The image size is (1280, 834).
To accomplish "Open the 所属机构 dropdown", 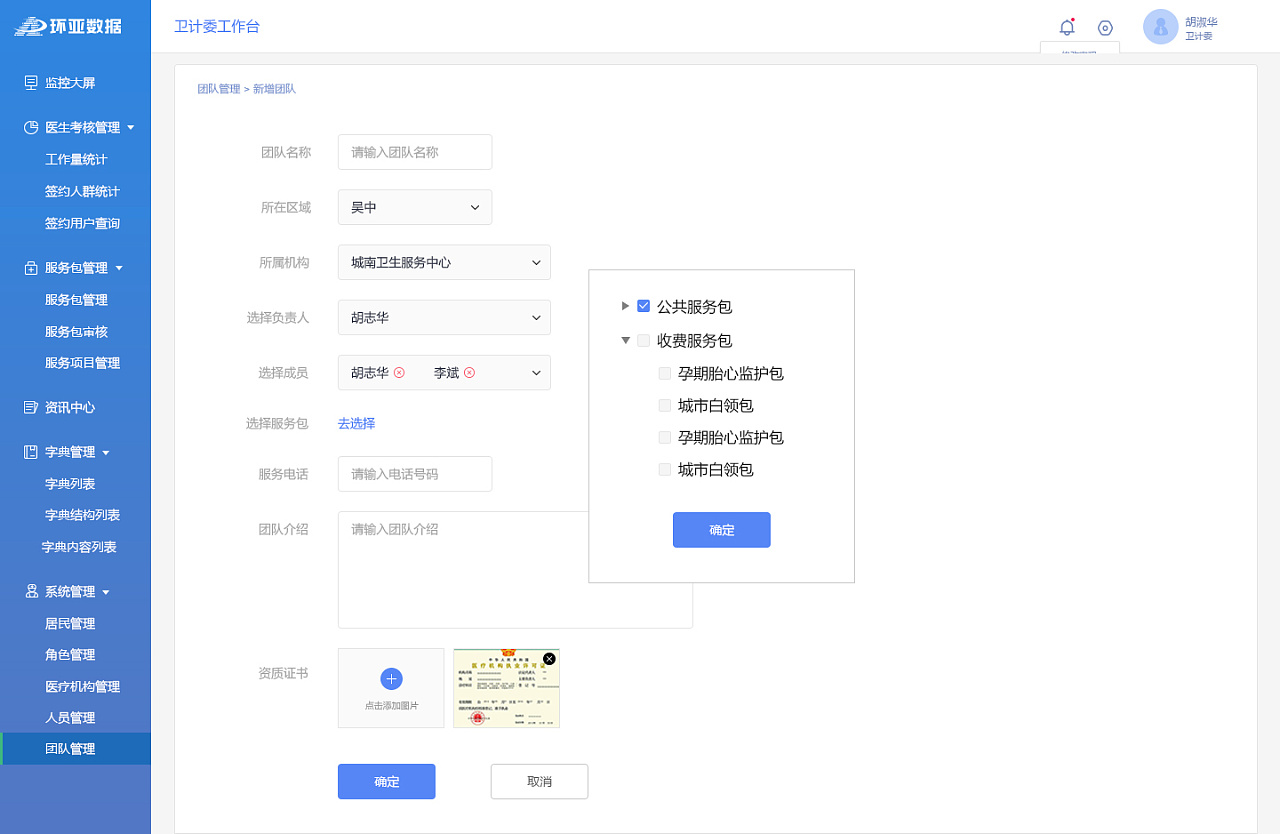I will 444,262.
